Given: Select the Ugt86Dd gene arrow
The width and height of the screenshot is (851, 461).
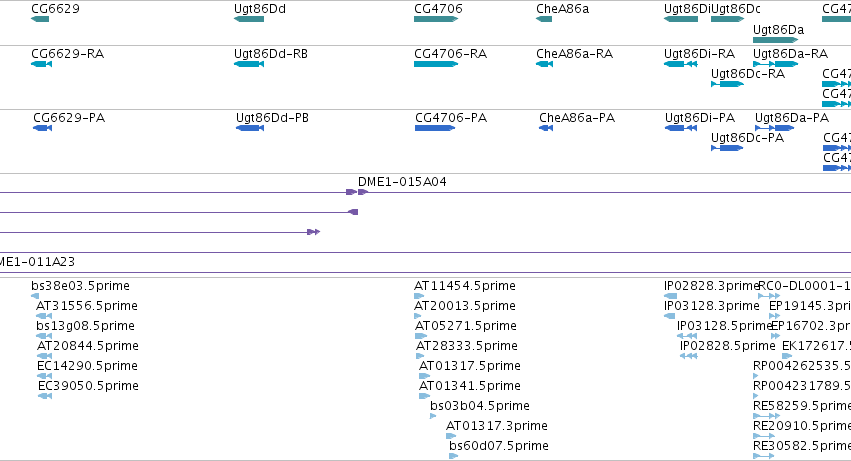Looking at the screenshot, I should pos(249,19).
